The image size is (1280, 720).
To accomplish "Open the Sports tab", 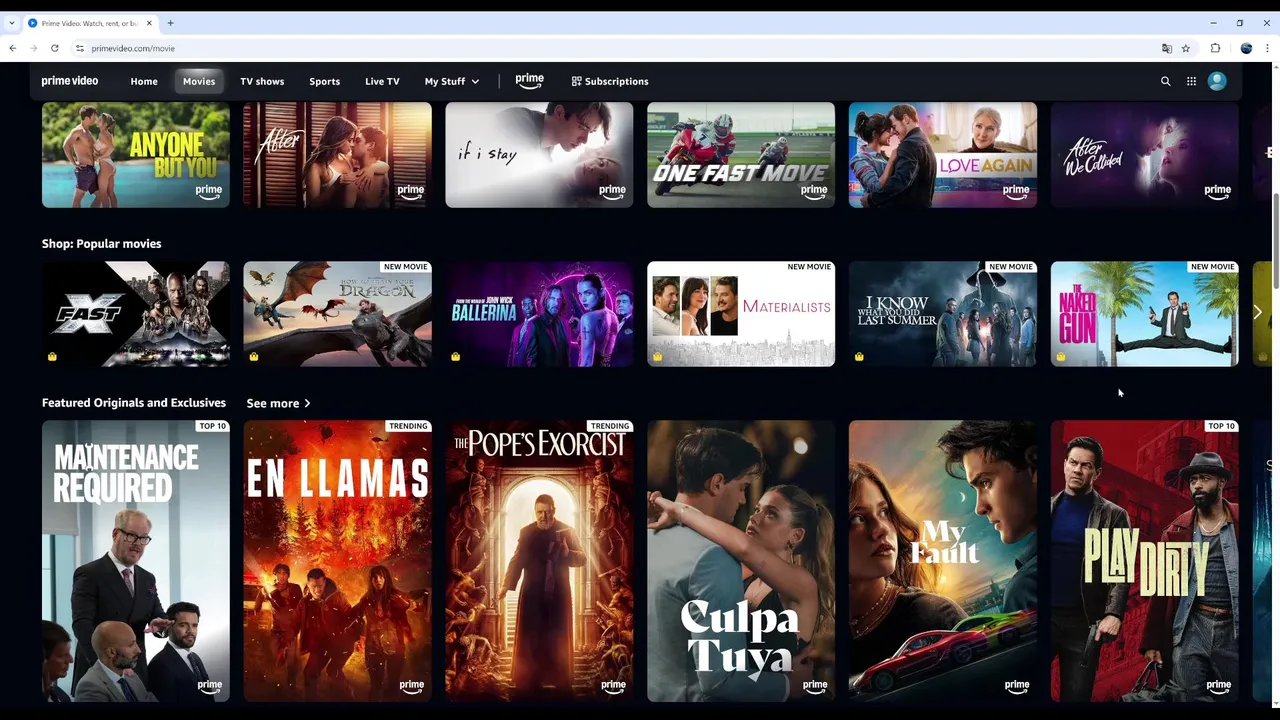I will [x=324, y=81].
